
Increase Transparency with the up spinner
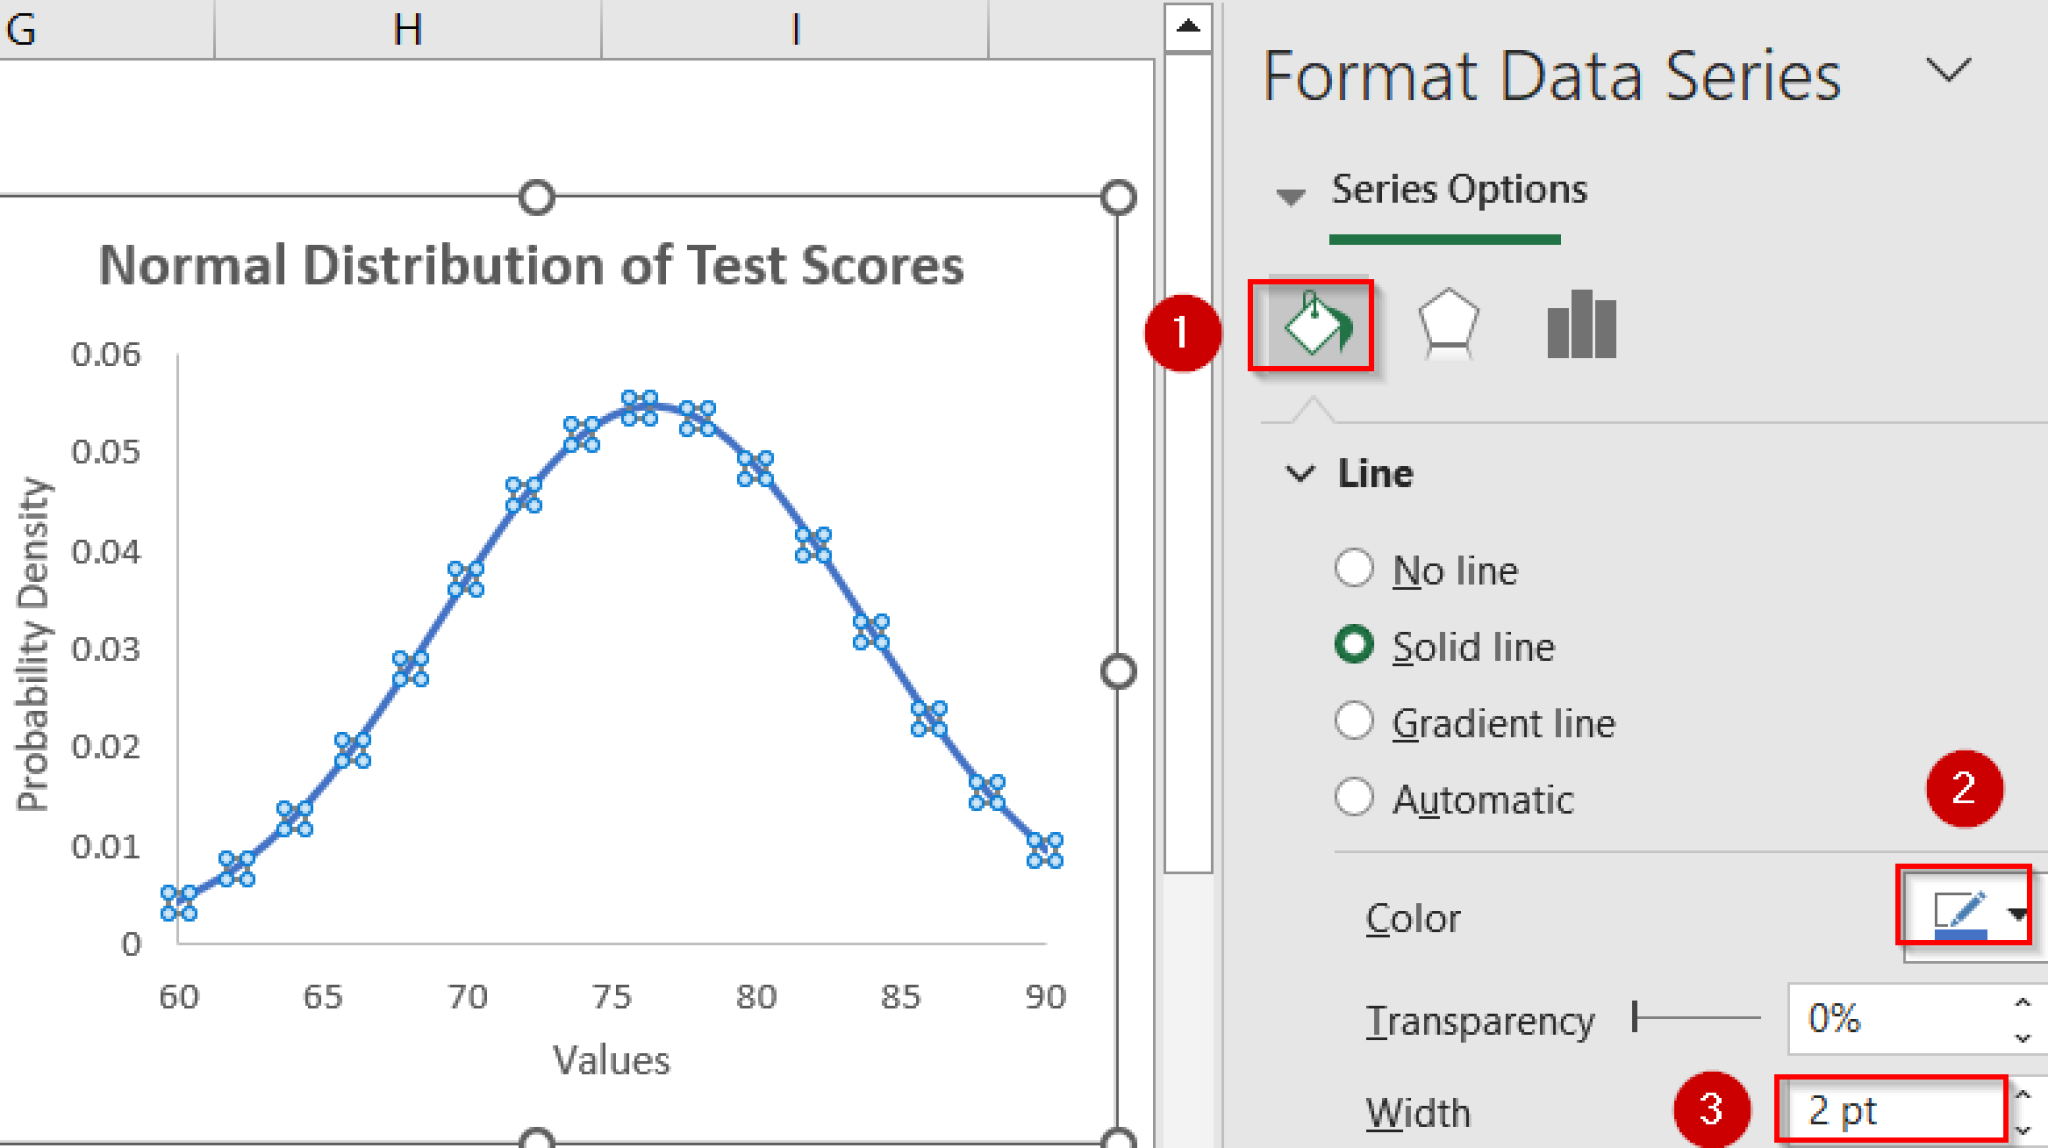(2022, 1003)
